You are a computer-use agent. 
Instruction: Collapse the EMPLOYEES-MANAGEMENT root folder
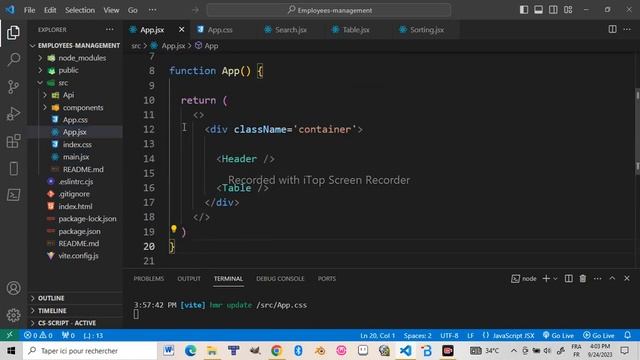coord(75,45)
